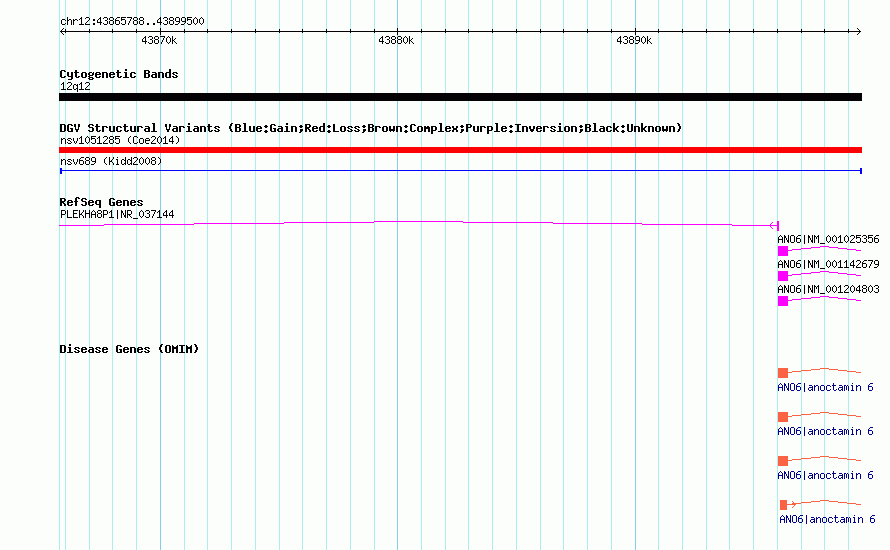Screen dimensions: 890x550
Task: Select the magenta PLEKHA8P1 transcript line
Action: point(418,224)
